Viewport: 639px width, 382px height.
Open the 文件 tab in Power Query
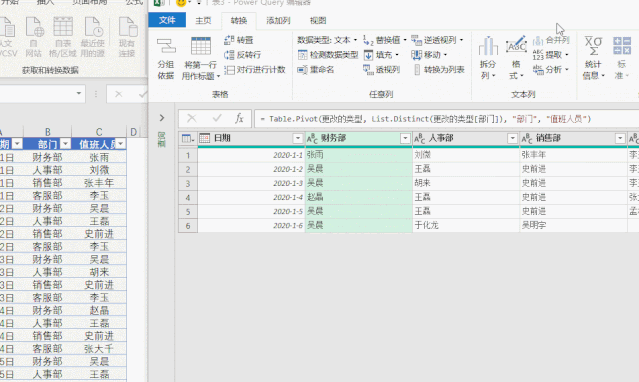point(167,20)
